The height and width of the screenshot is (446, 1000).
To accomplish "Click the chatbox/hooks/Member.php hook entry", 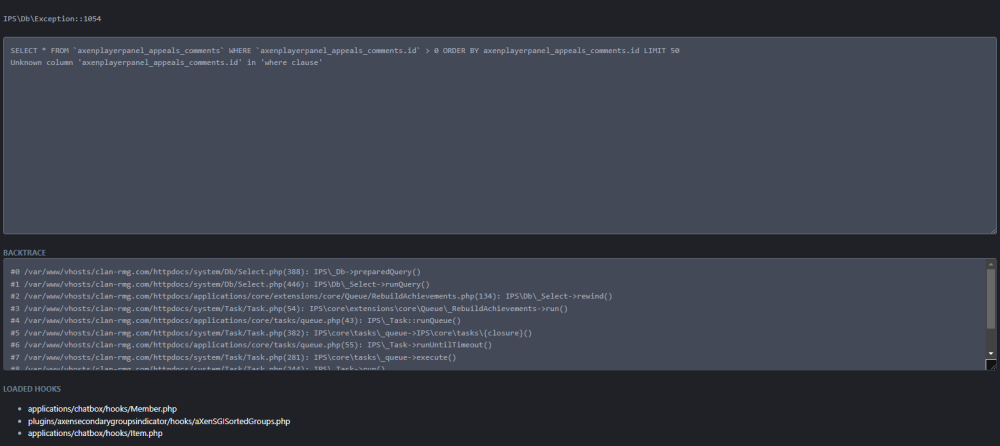I will click(102, 409).
